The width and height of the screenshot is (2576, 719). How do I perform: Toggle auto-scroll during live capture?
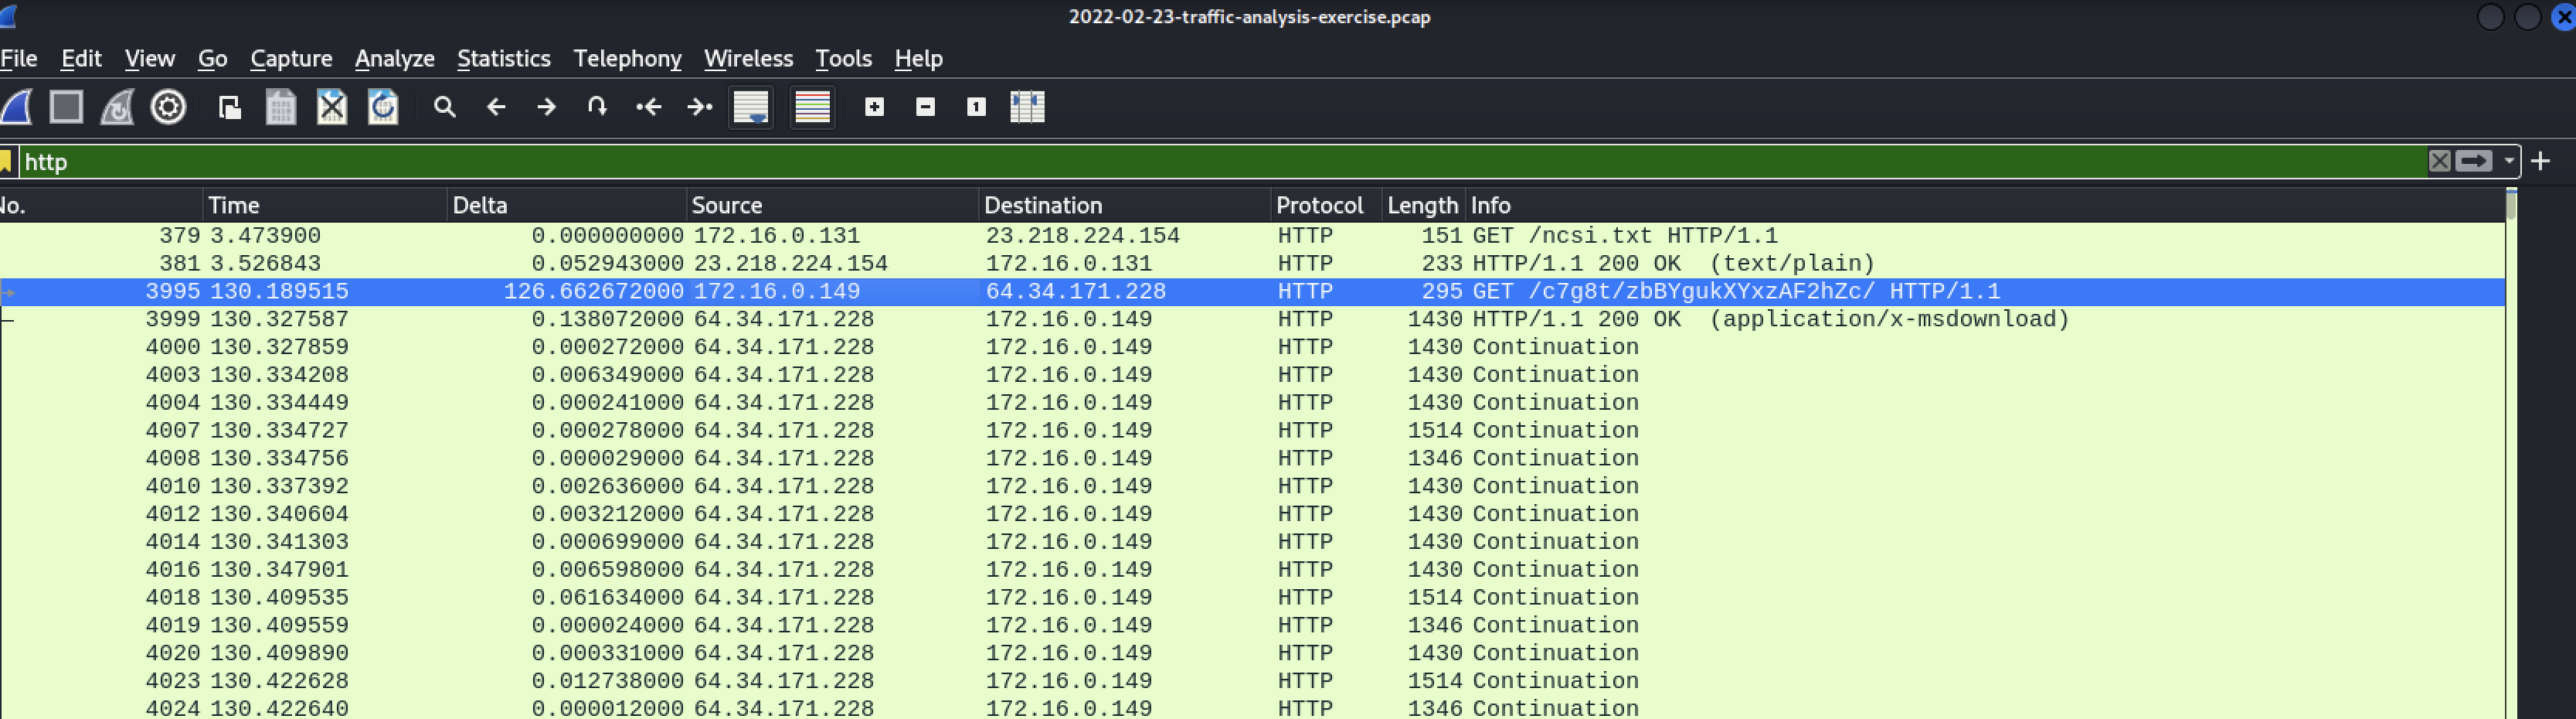pos(751,107)
